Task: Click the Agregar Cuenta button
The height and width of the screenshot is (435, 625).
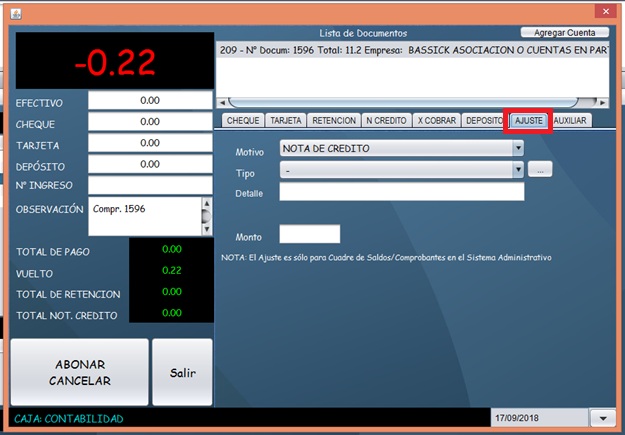Action: [x=564, y=33]
